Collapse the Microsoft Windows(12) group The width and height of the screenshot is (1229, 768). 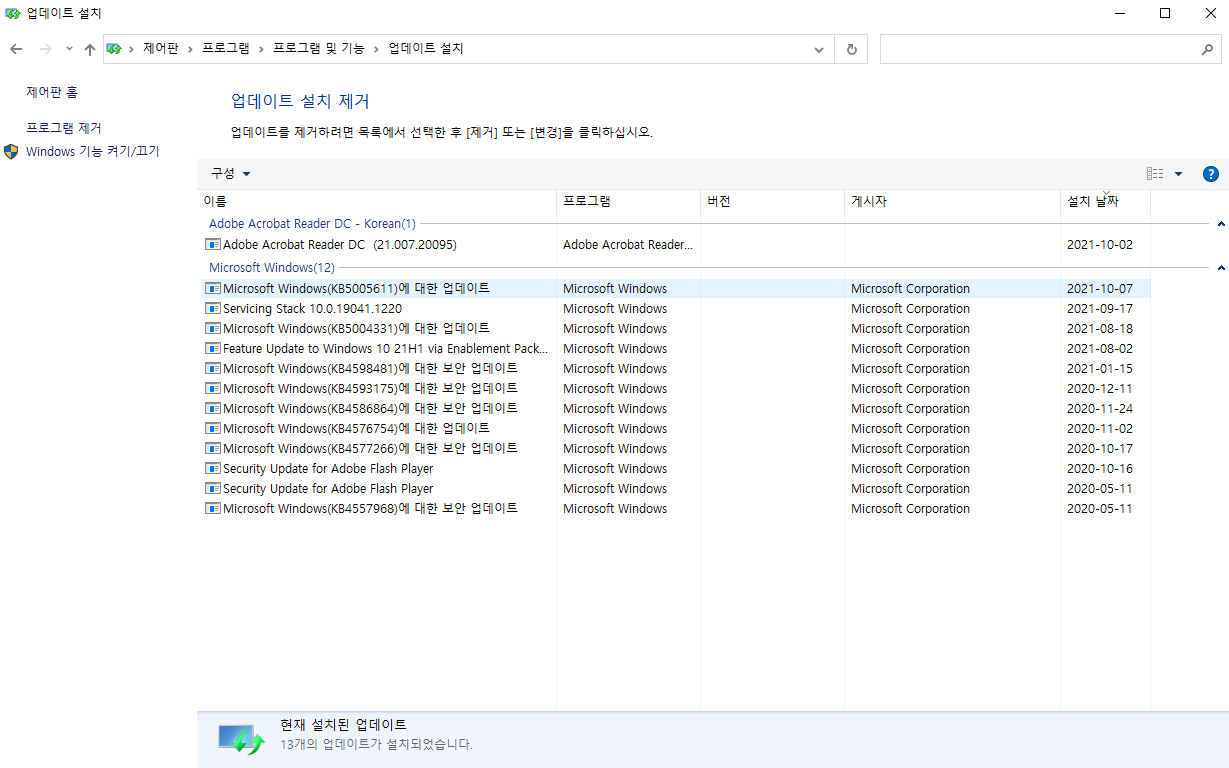[1221, 268]
